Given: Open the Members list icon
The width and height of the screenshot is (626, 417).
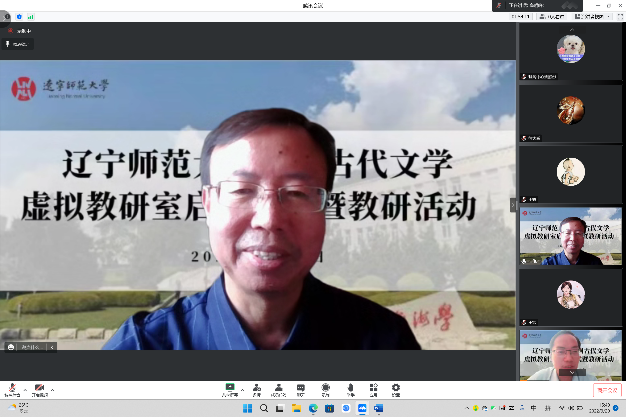Looking at the screenshot, I should (x=278, y=387).
